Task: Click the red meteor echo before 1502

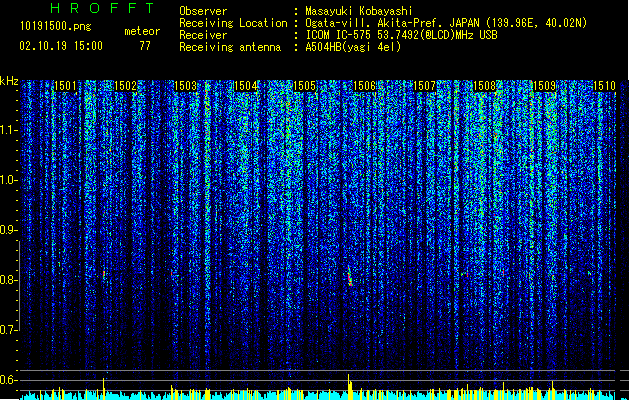Action: pos(104,274)
